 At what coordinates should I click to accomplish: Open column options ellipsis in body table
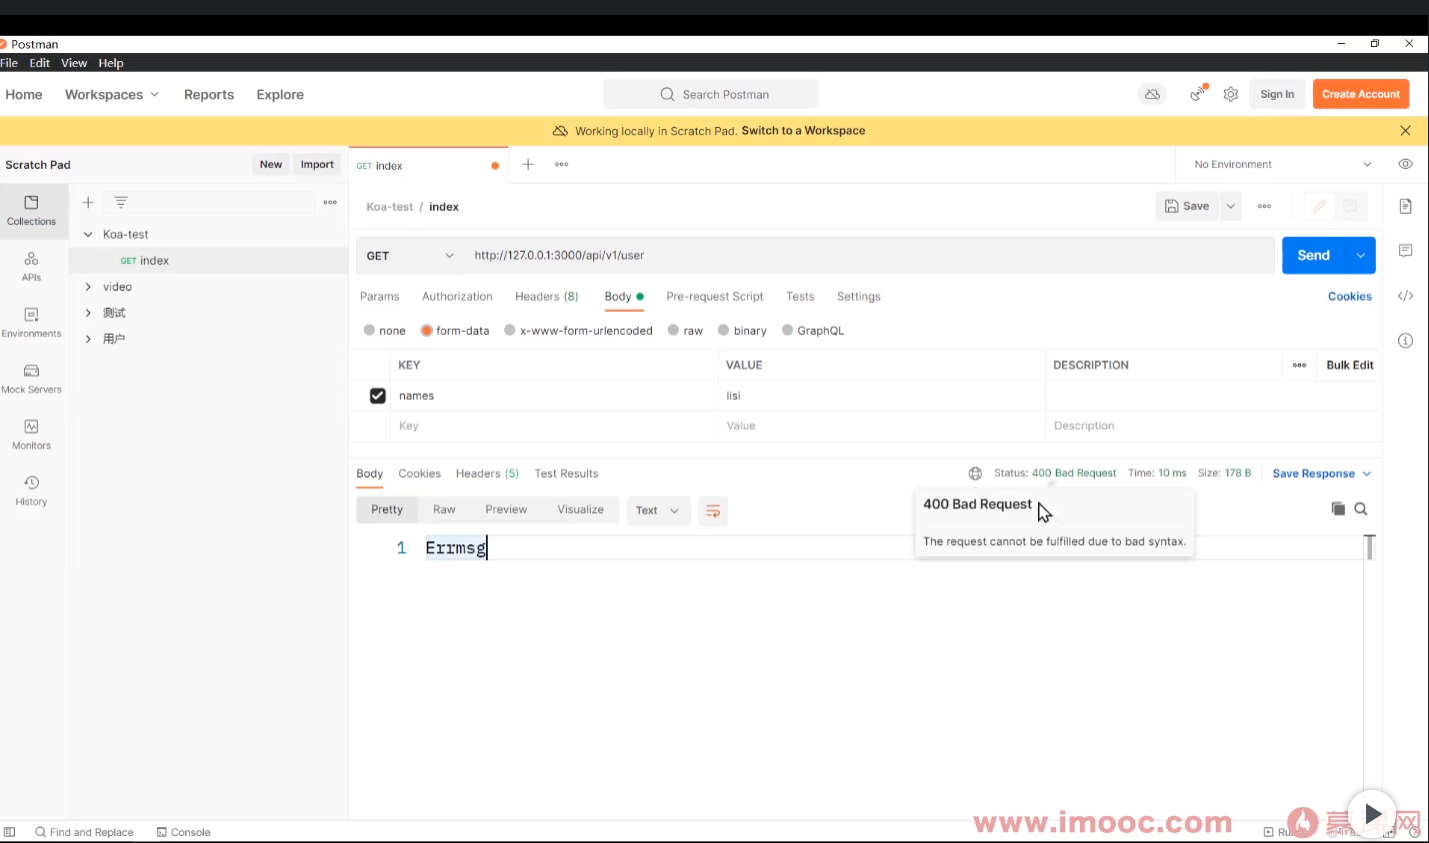[1299, 365]
